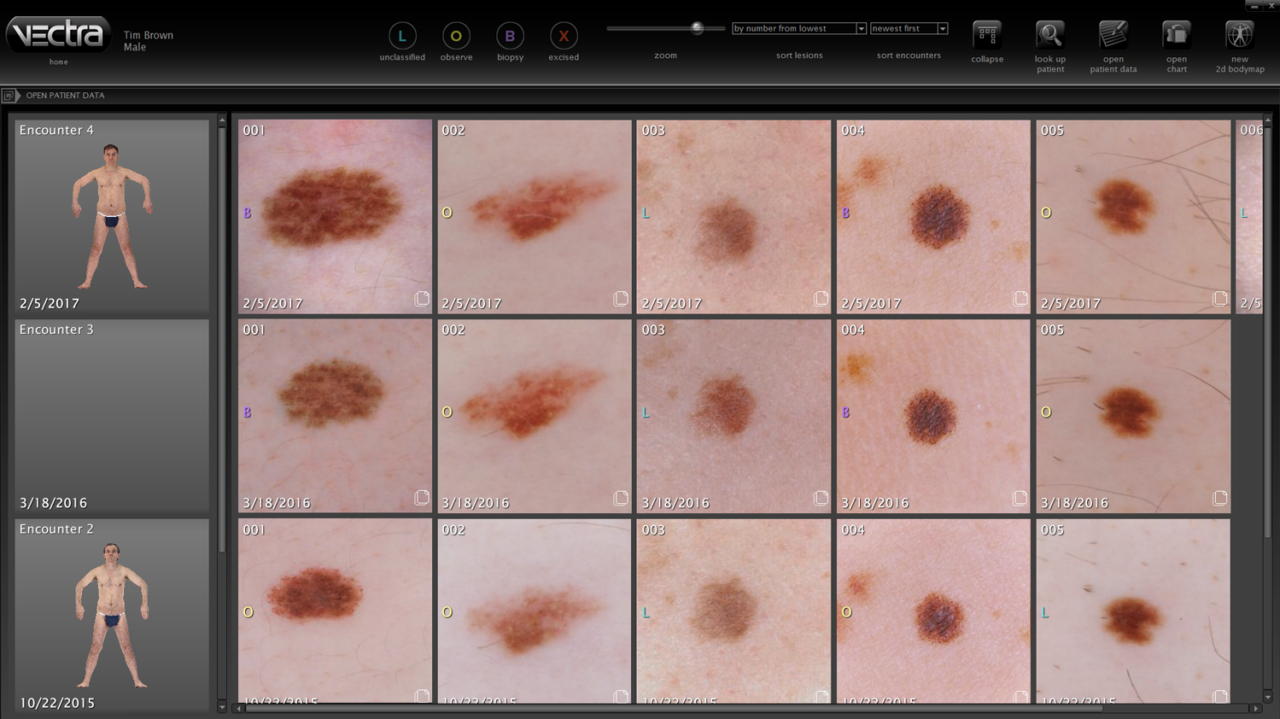Image resolution: width=1280 pixels, height=719 pixels.
Task: Click the notes icon on lesion 005 from 3/18/2016
Action: (1220, 498)
